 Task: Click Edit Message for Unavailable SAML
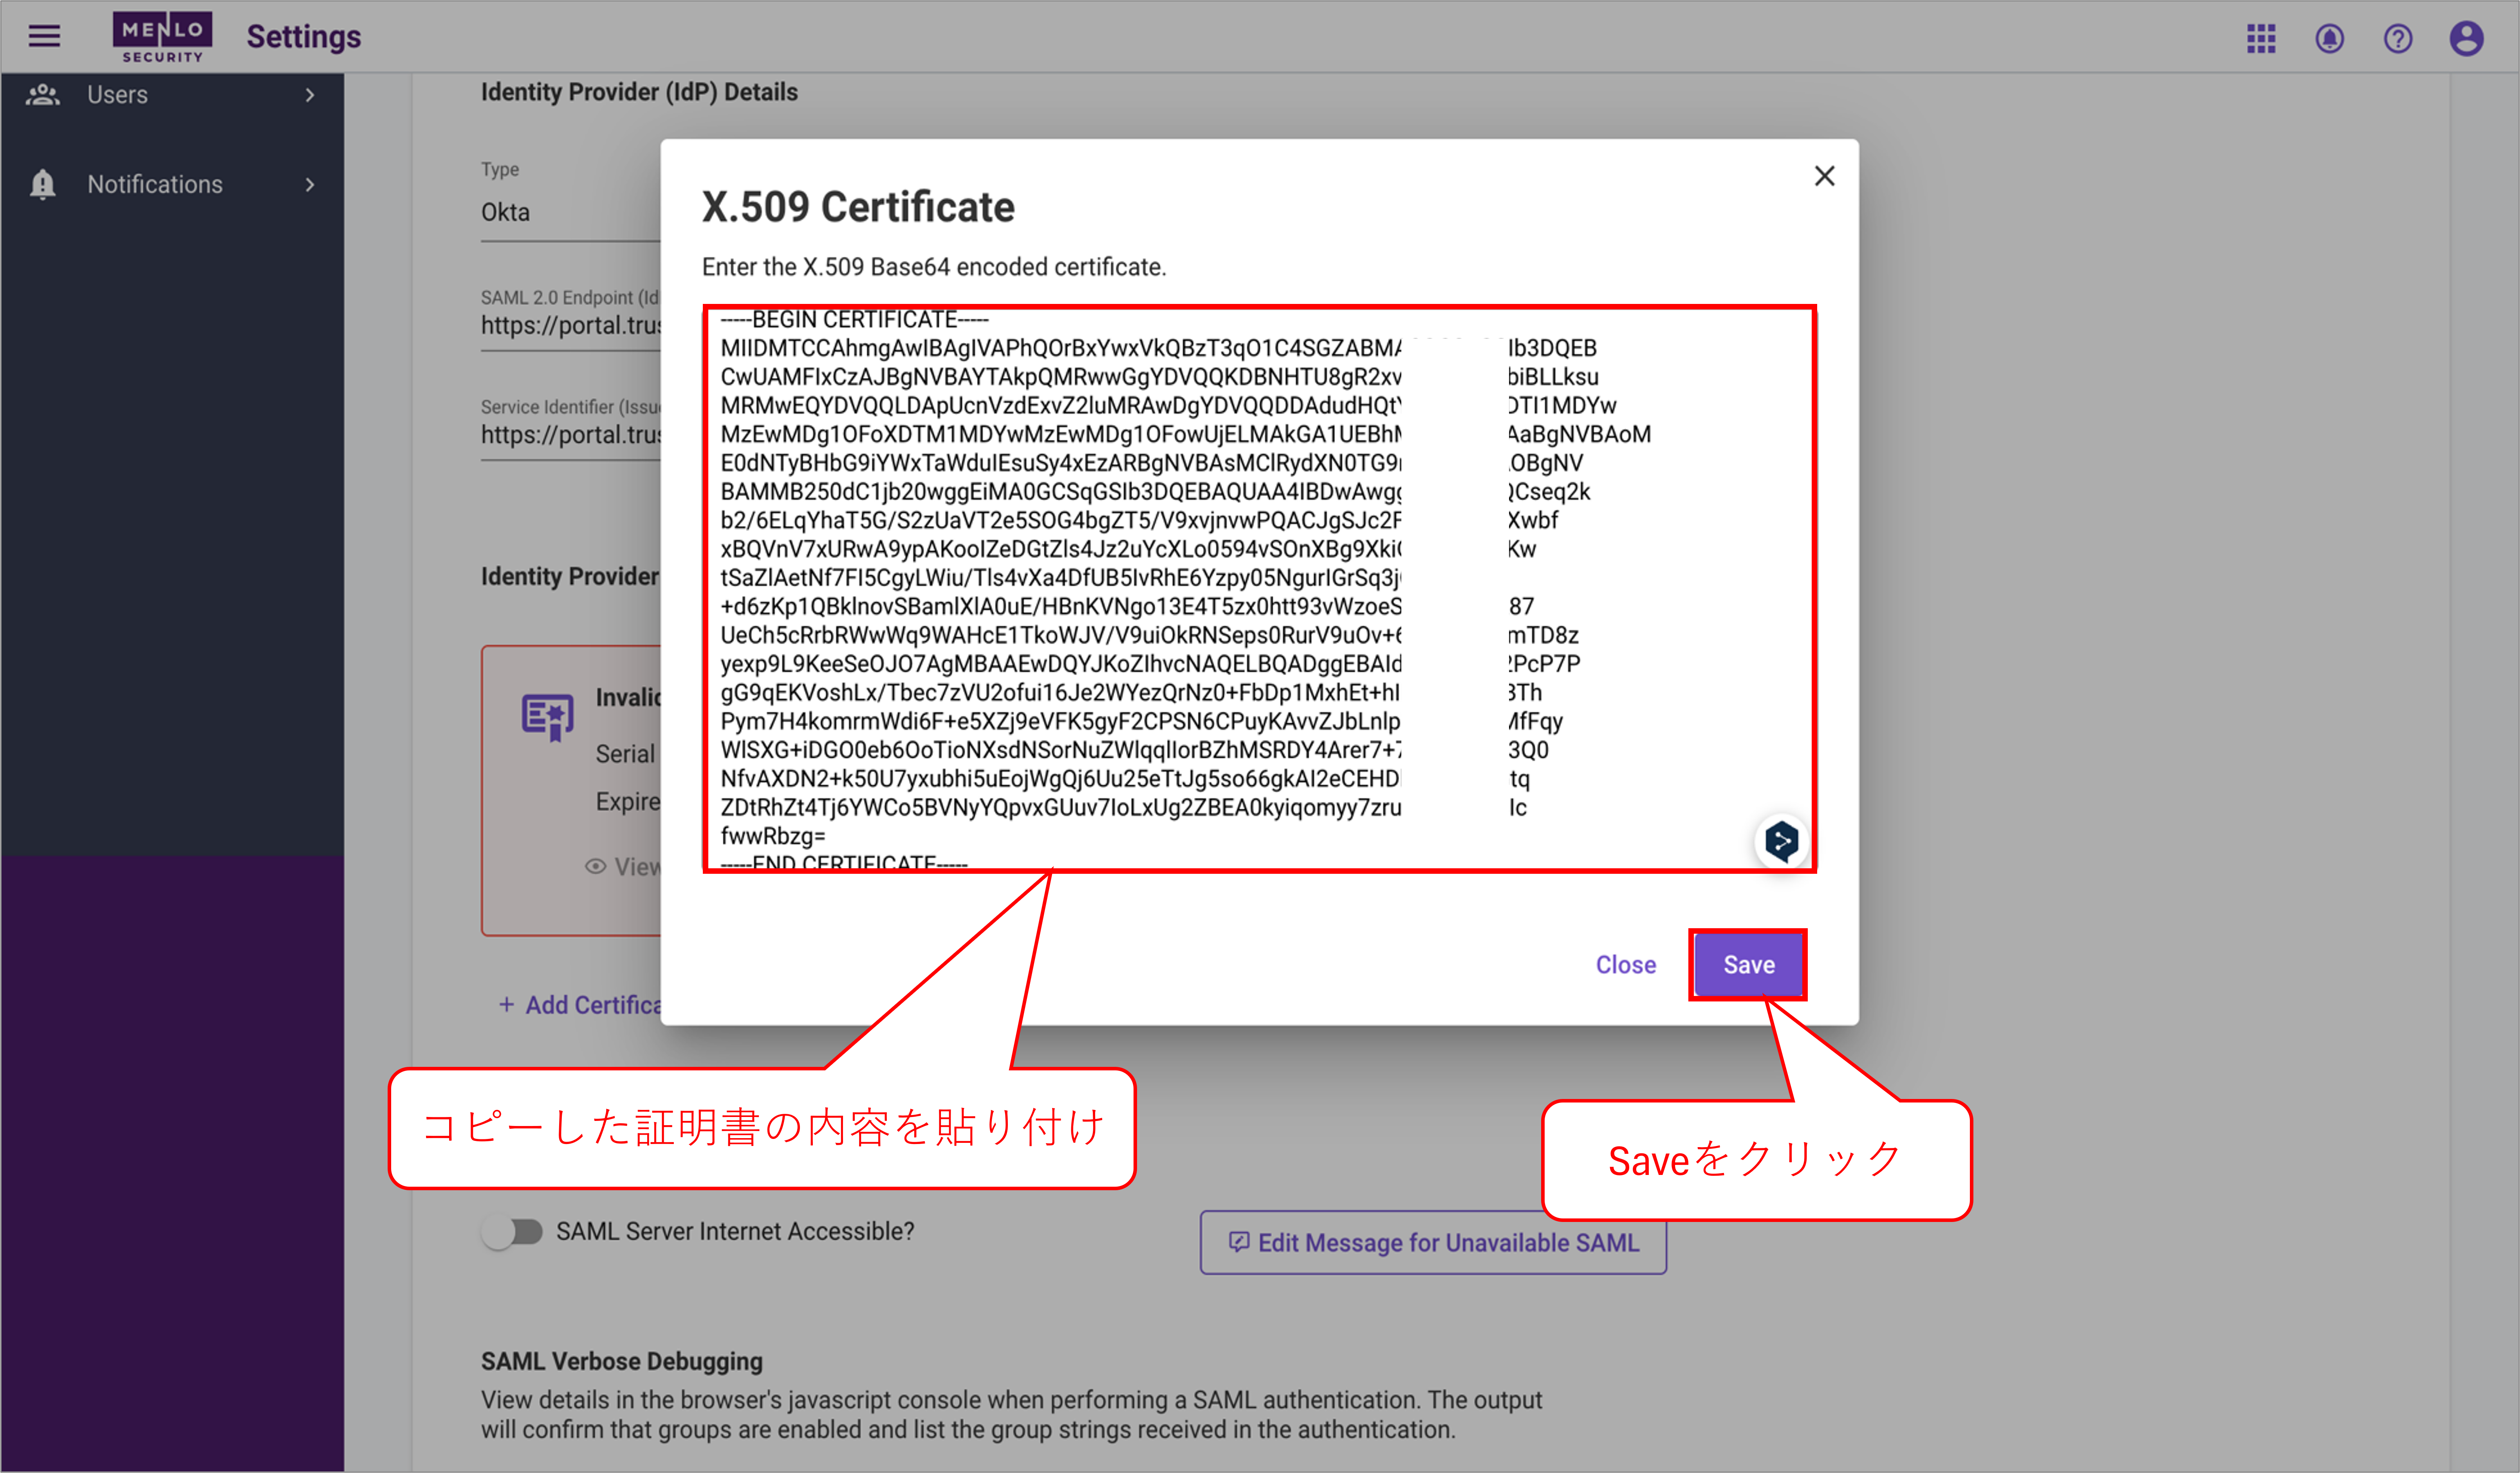[1433, 1243]
